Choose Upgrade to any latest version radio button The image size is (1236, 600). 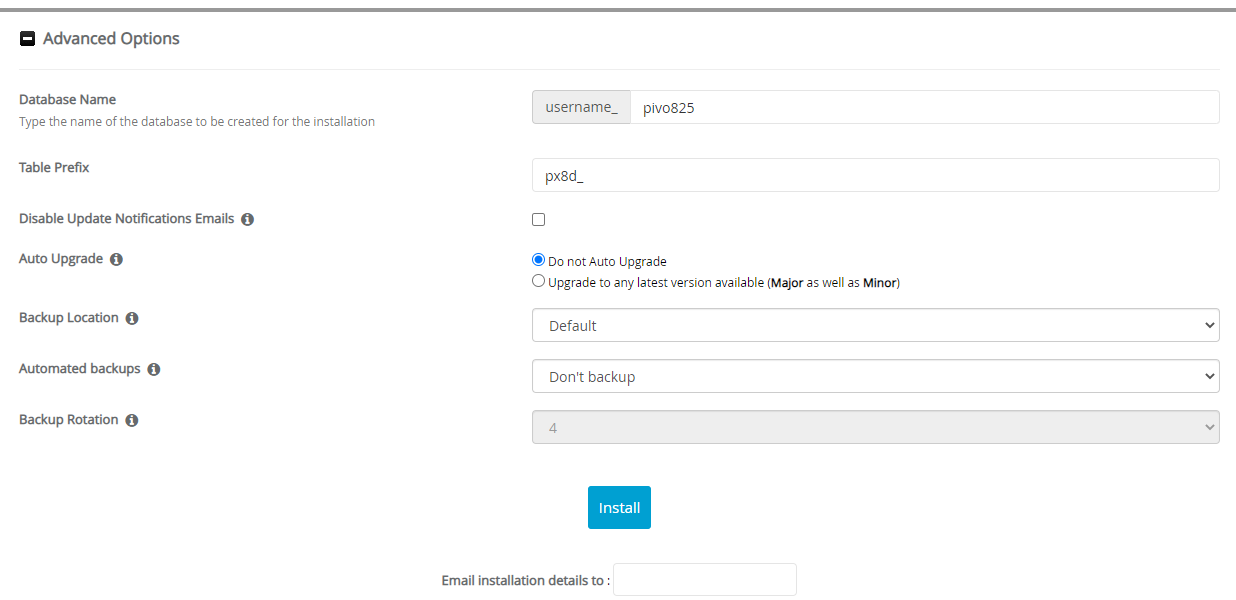[x=539, y=282]
